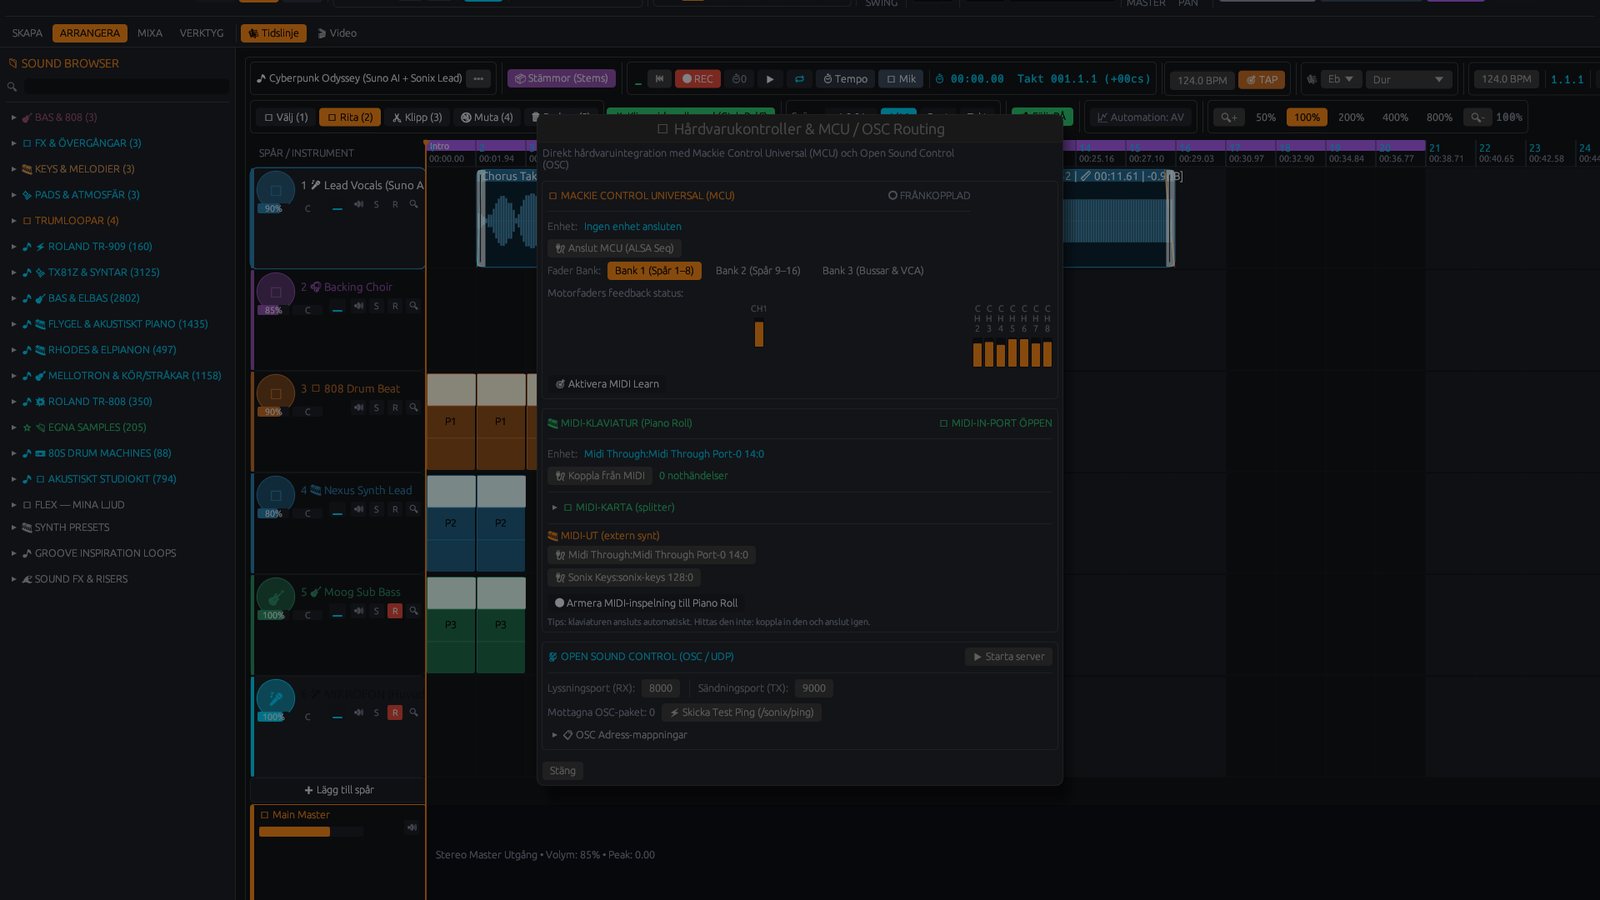The height and width of the screenshot is (900, 1600).
Task: Click Anslut MCU (ALSA Seq) button
Action: 615,248
